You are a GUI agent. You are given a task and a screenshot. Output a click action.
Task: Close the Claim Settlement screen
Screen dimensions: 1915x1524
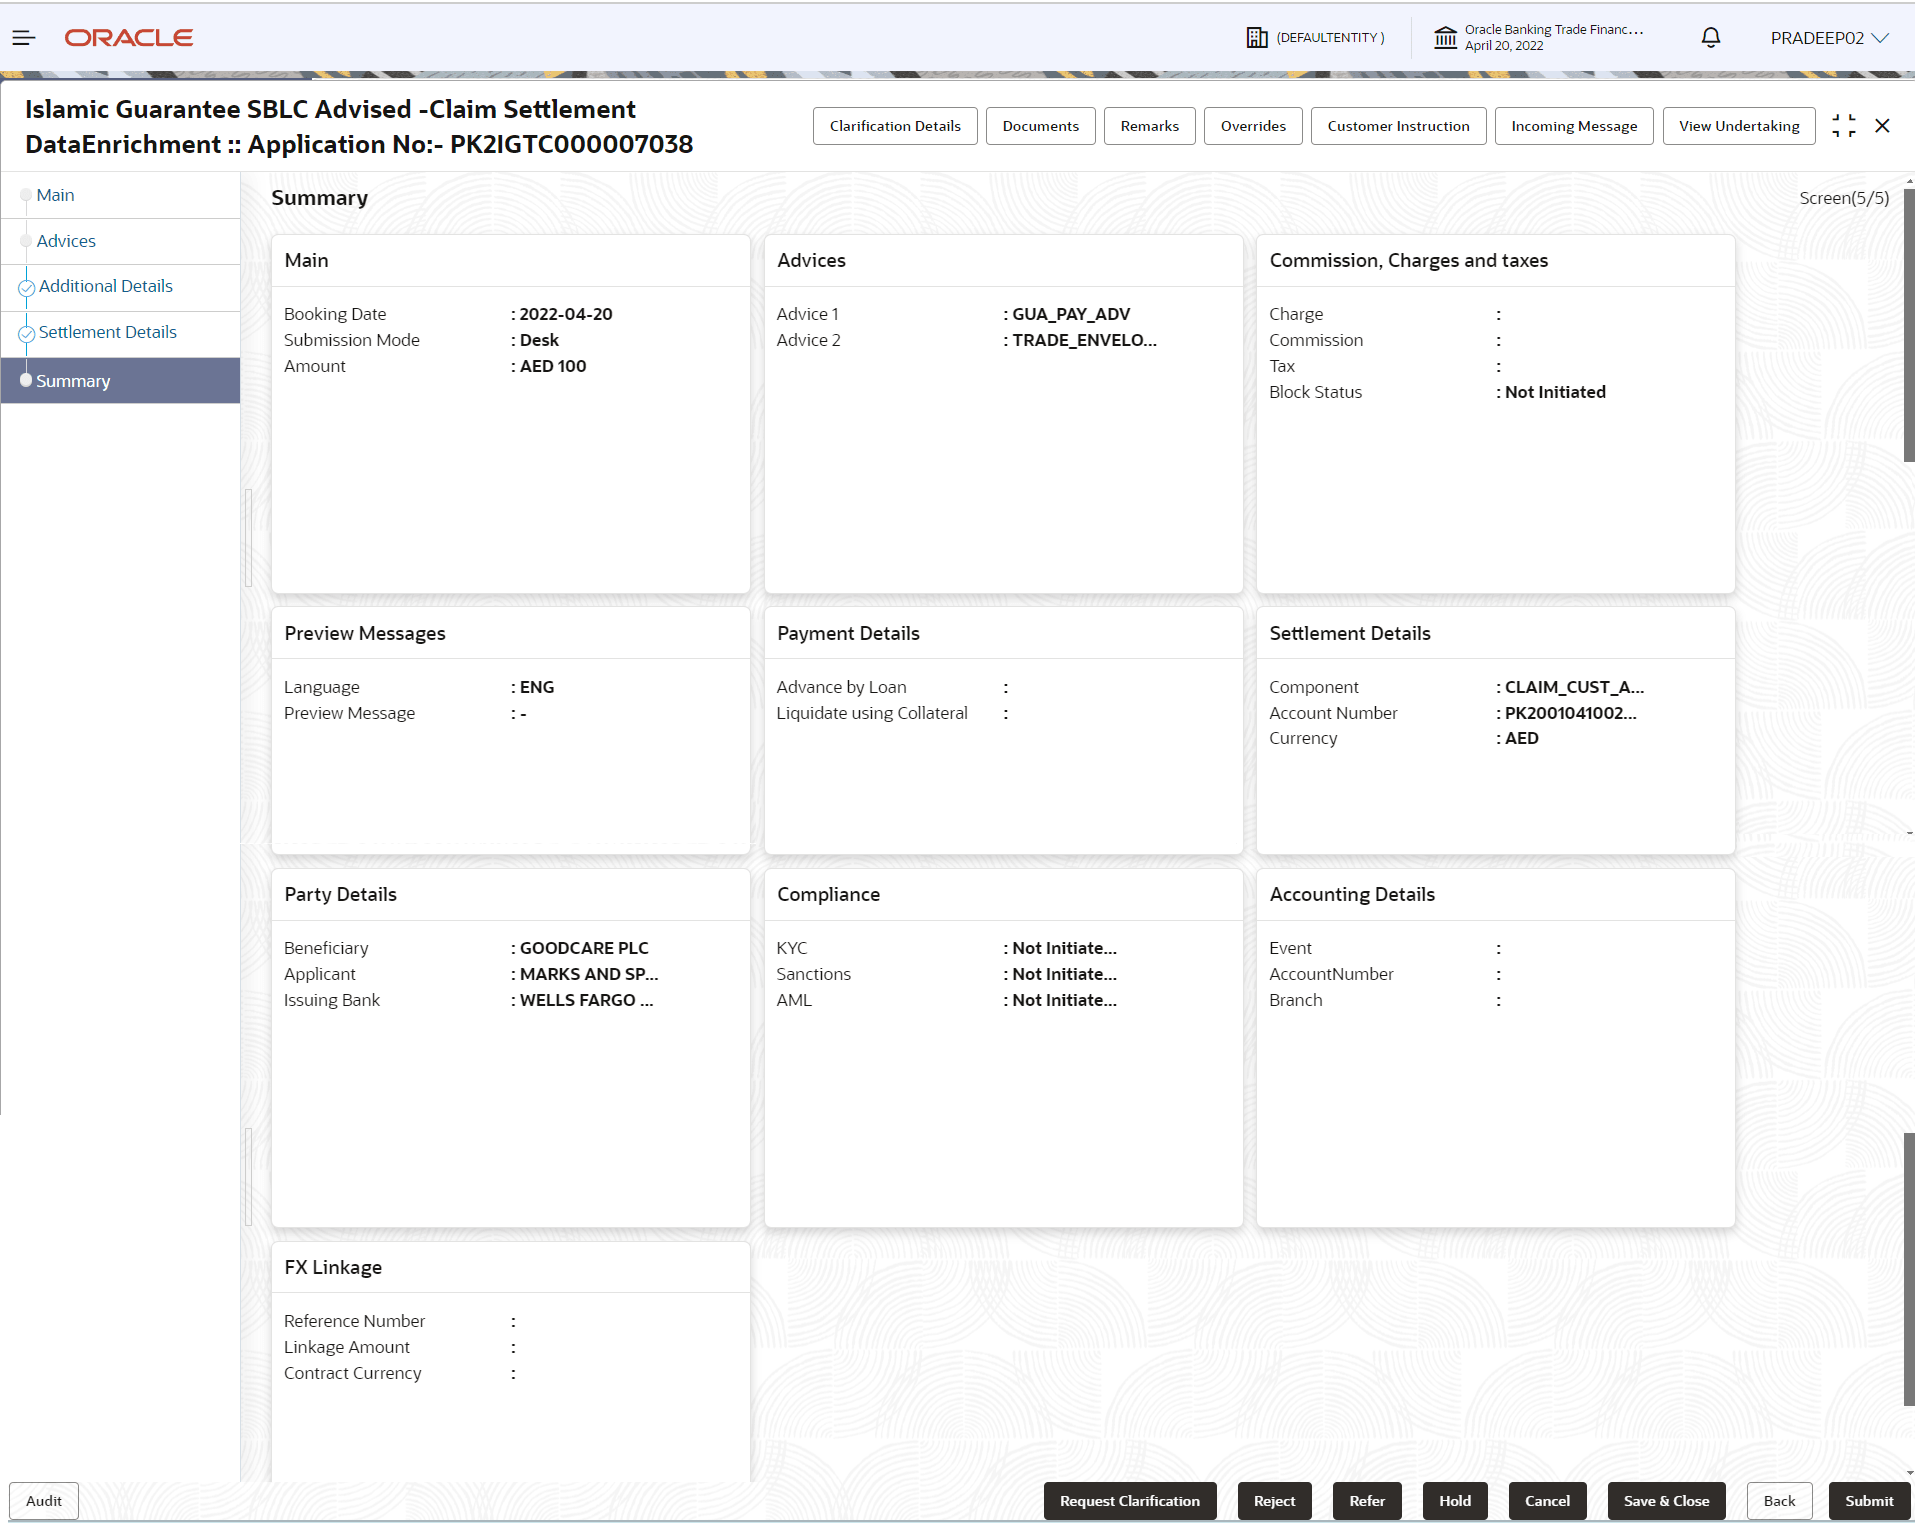pos(1882,126)
